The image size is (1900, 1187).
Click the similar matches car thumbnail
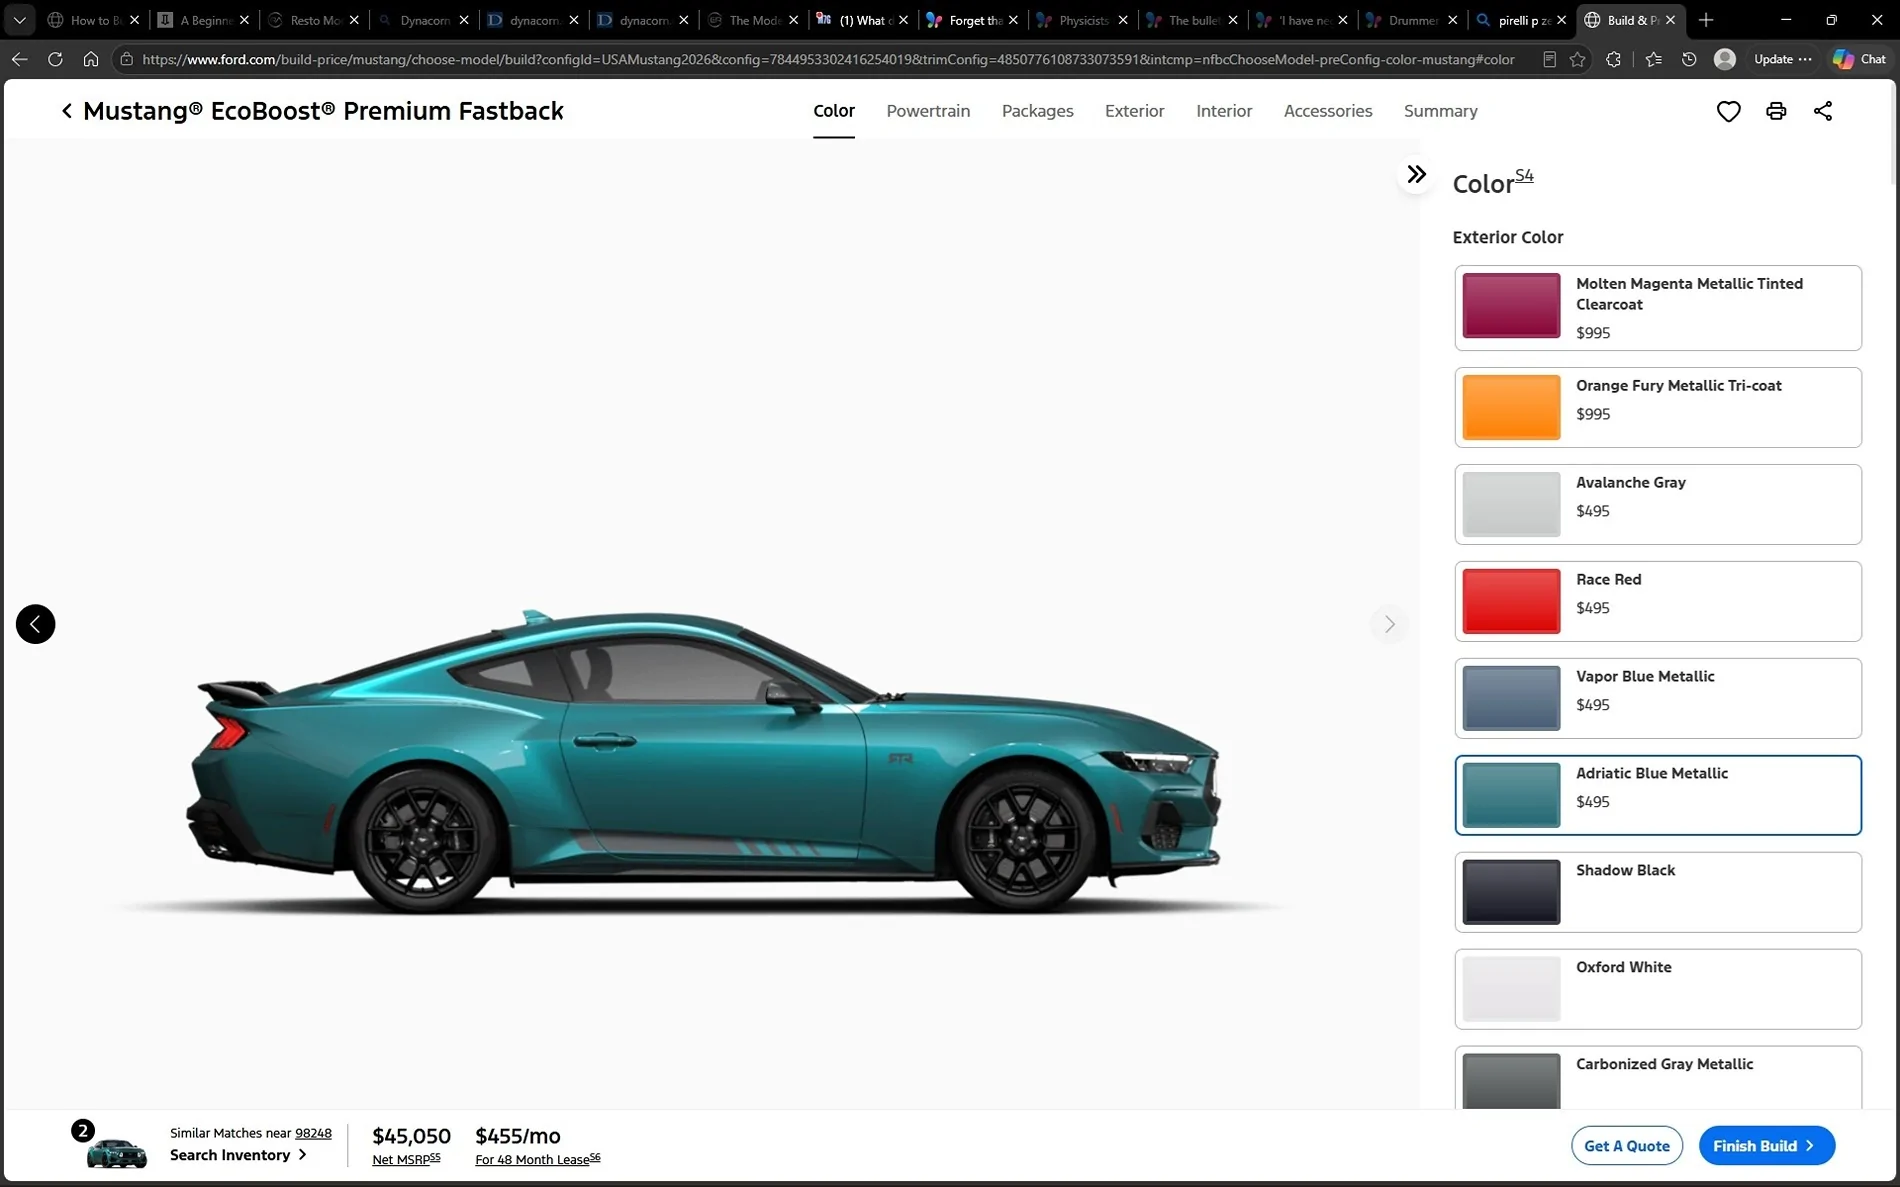pos(116,1153)
